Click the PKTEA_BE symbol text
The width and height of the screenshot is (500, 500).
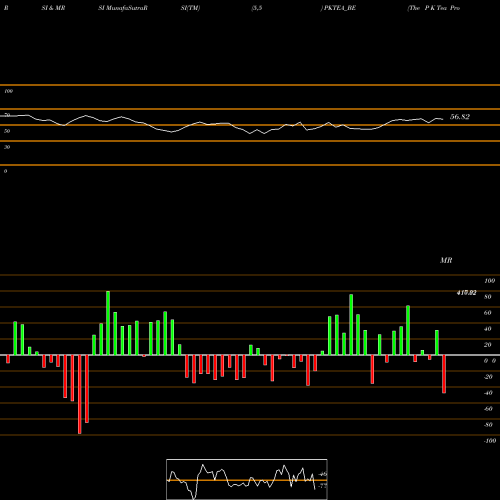point(340,8)
